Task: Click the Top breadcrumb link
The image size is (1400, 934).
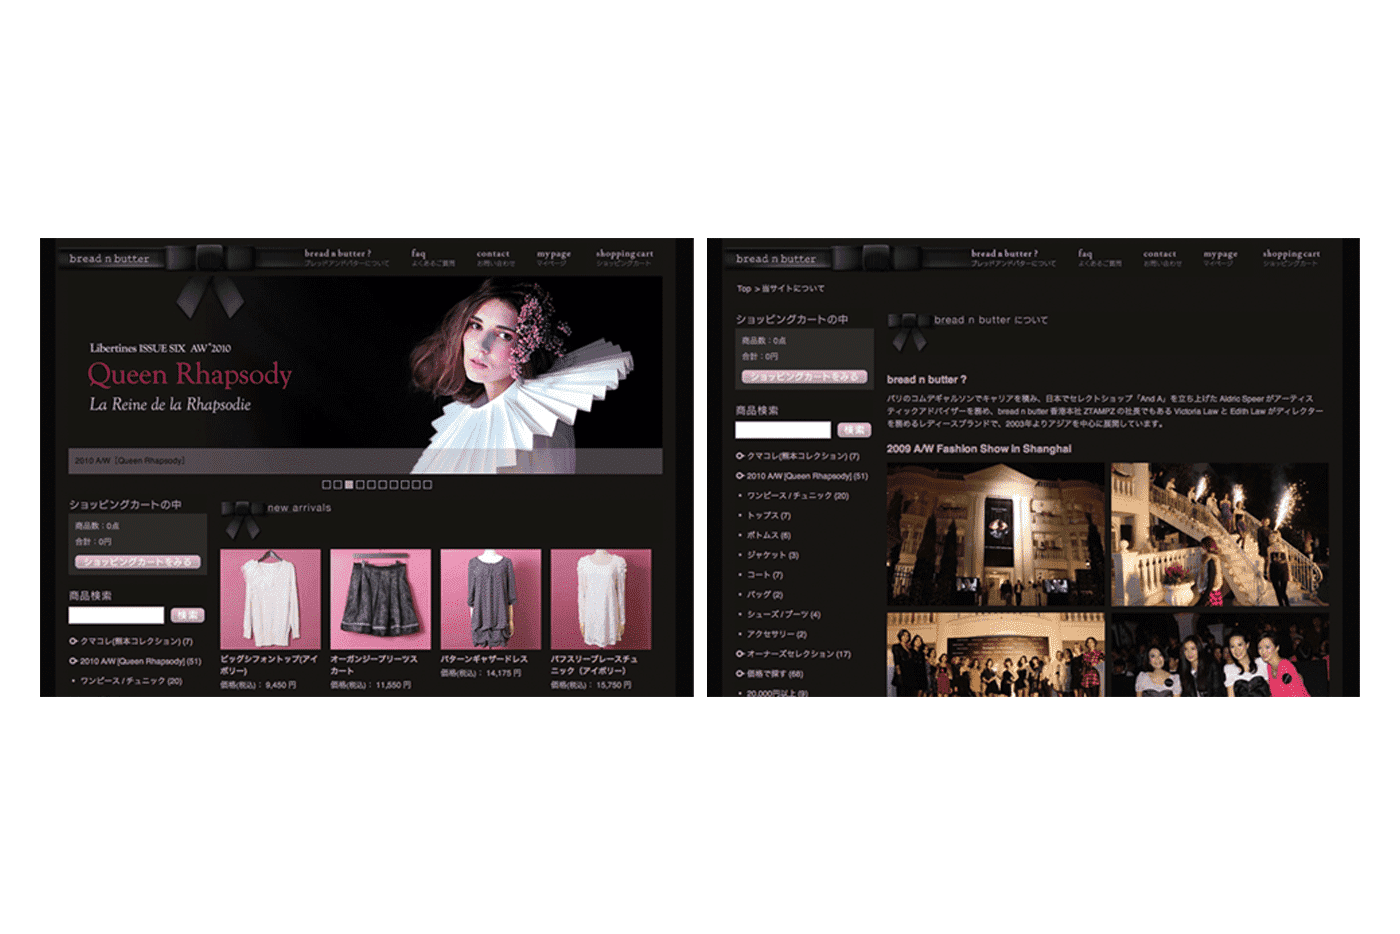Action: pos(743,289)
